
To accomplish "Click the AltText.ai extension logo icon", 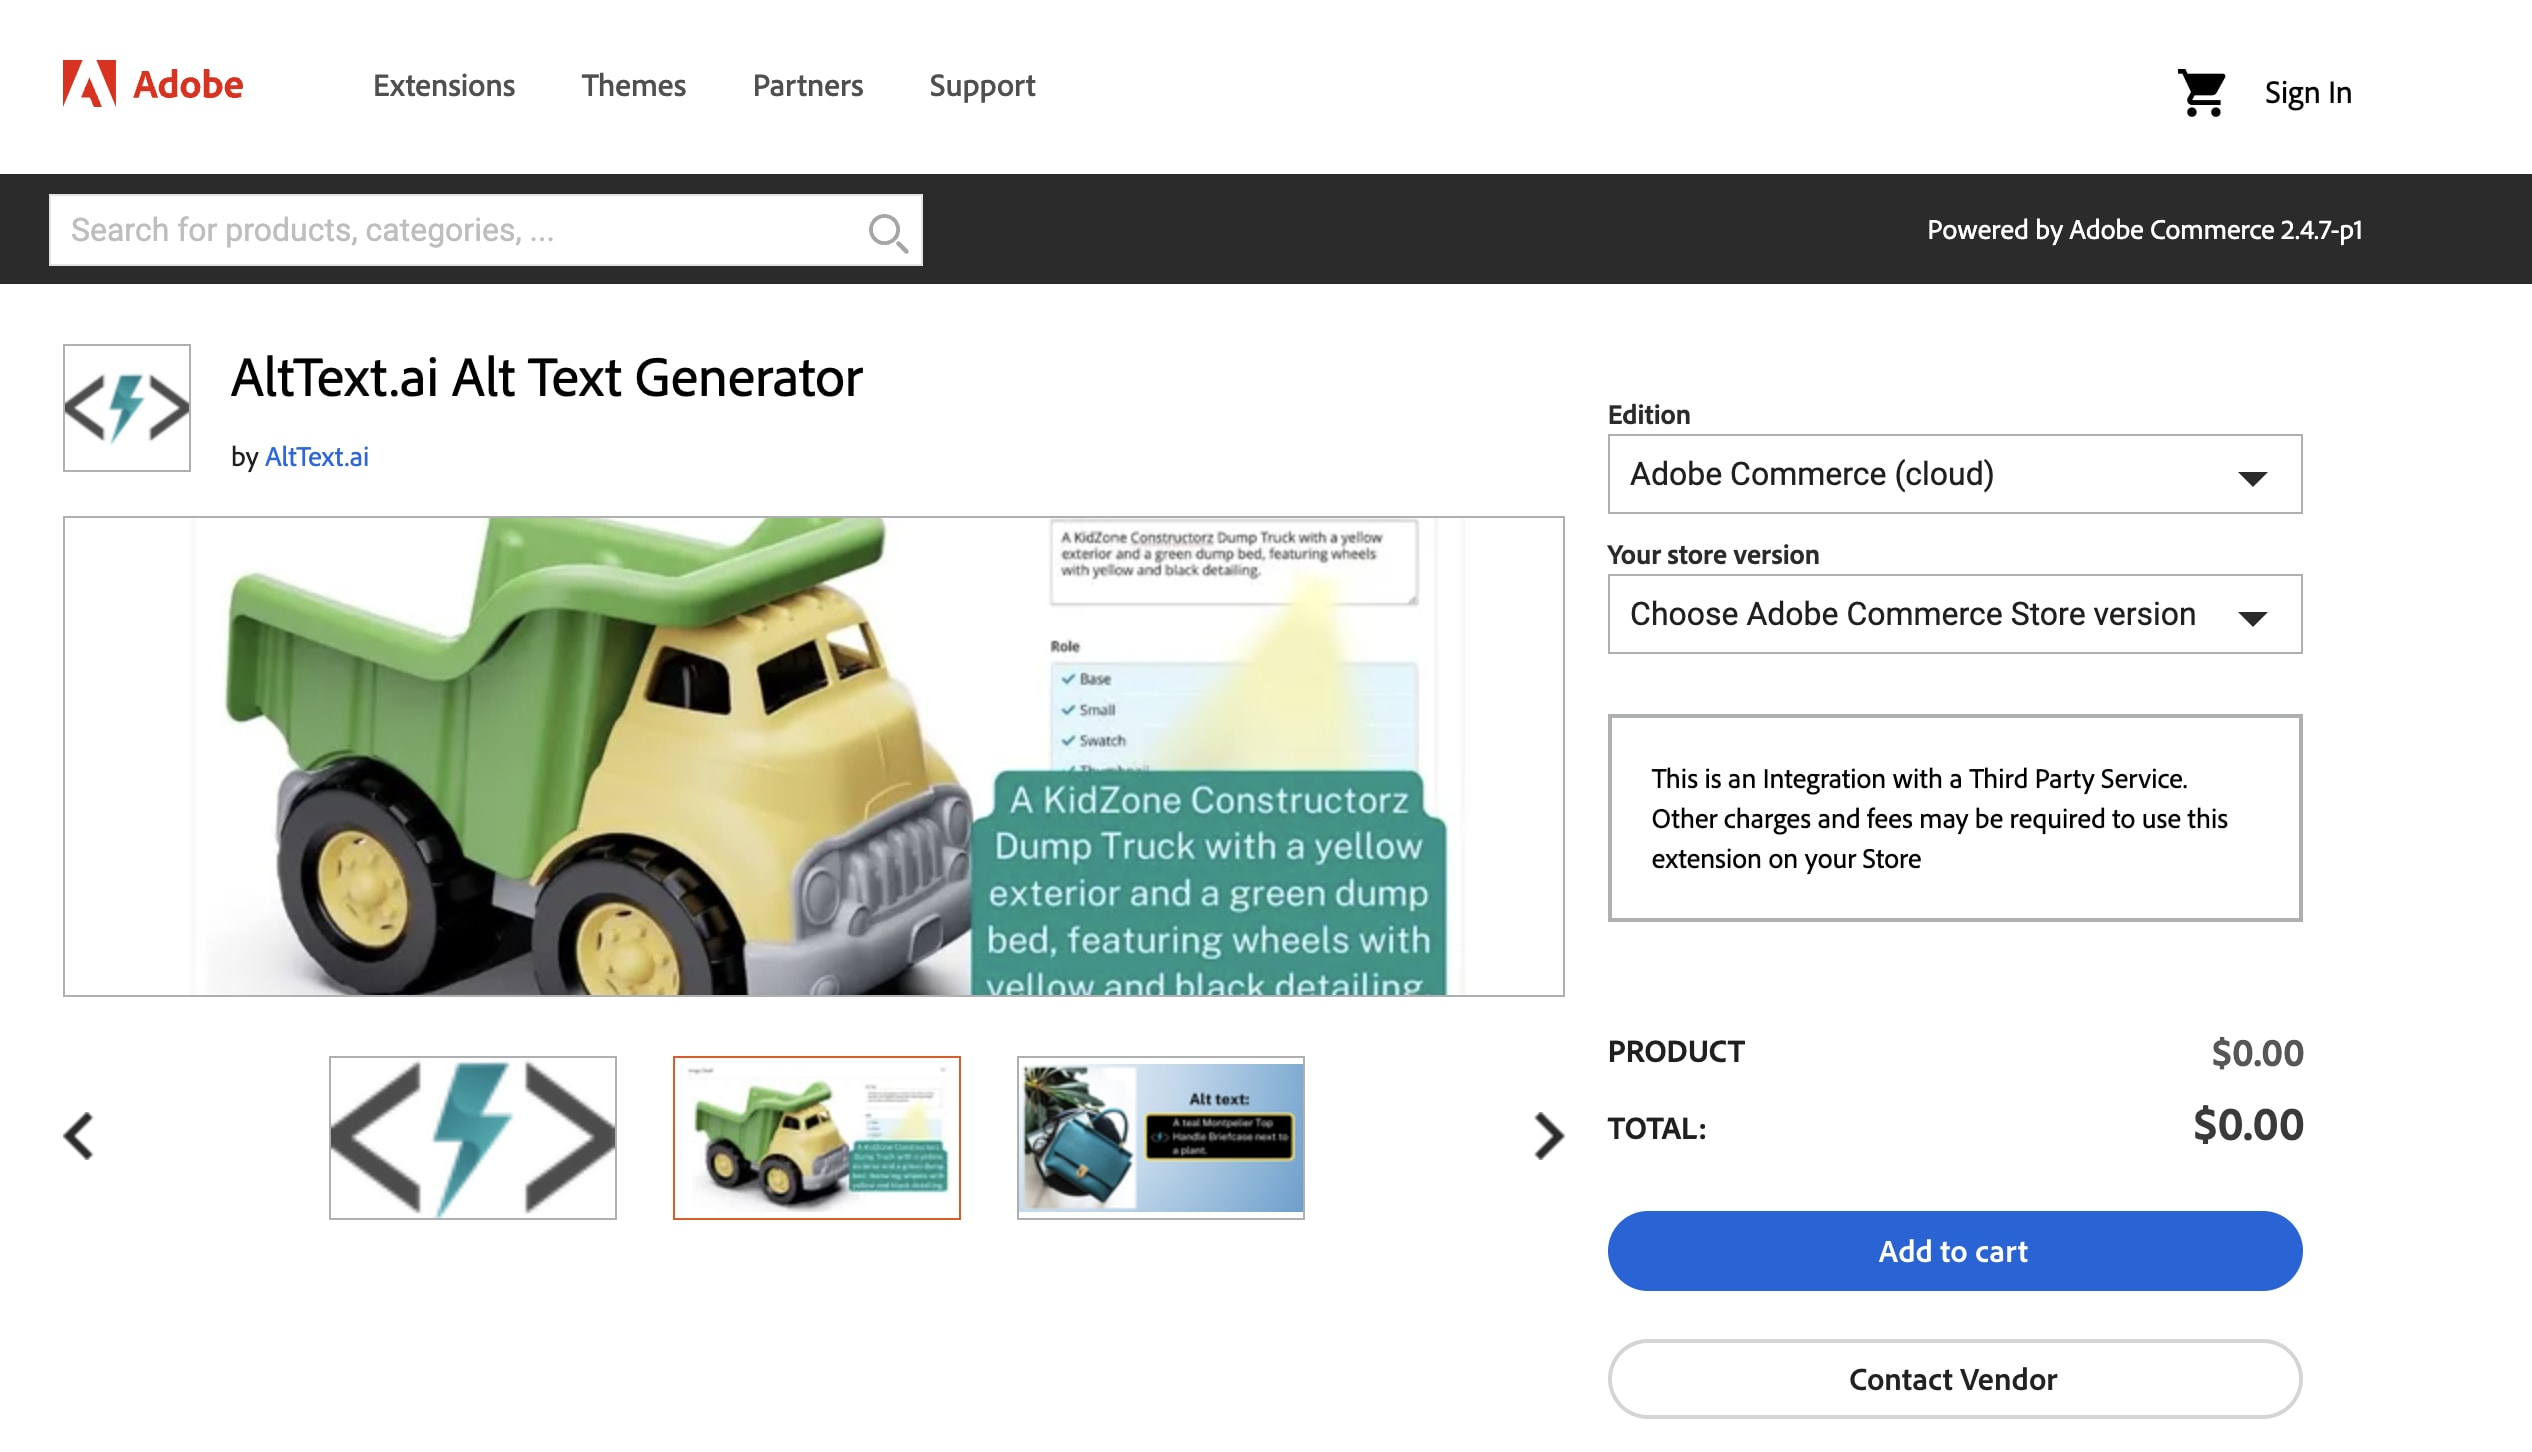I will pyautogui.click(x=127, y=408).
